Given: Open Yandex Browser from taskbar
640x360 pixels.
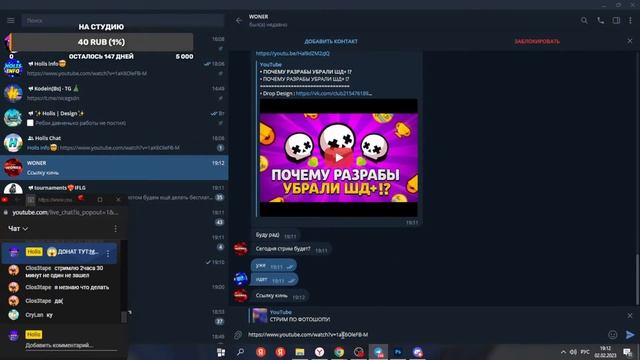Looking at the screenshot, I should tap(320, 352).
